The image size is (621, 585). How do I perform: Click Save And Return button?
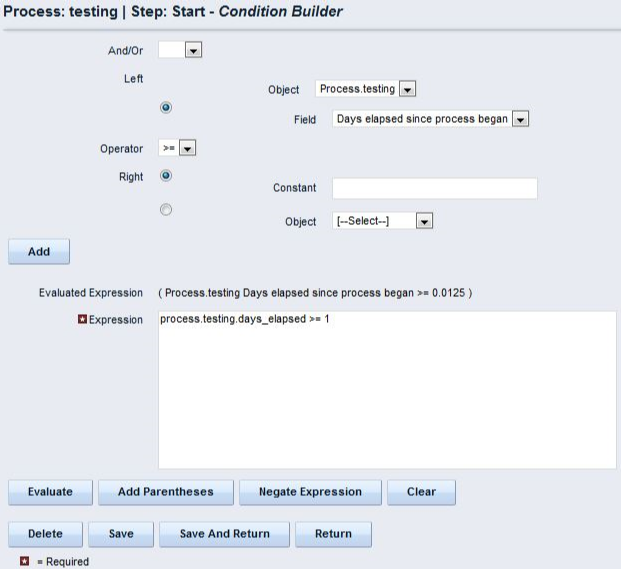225,534
